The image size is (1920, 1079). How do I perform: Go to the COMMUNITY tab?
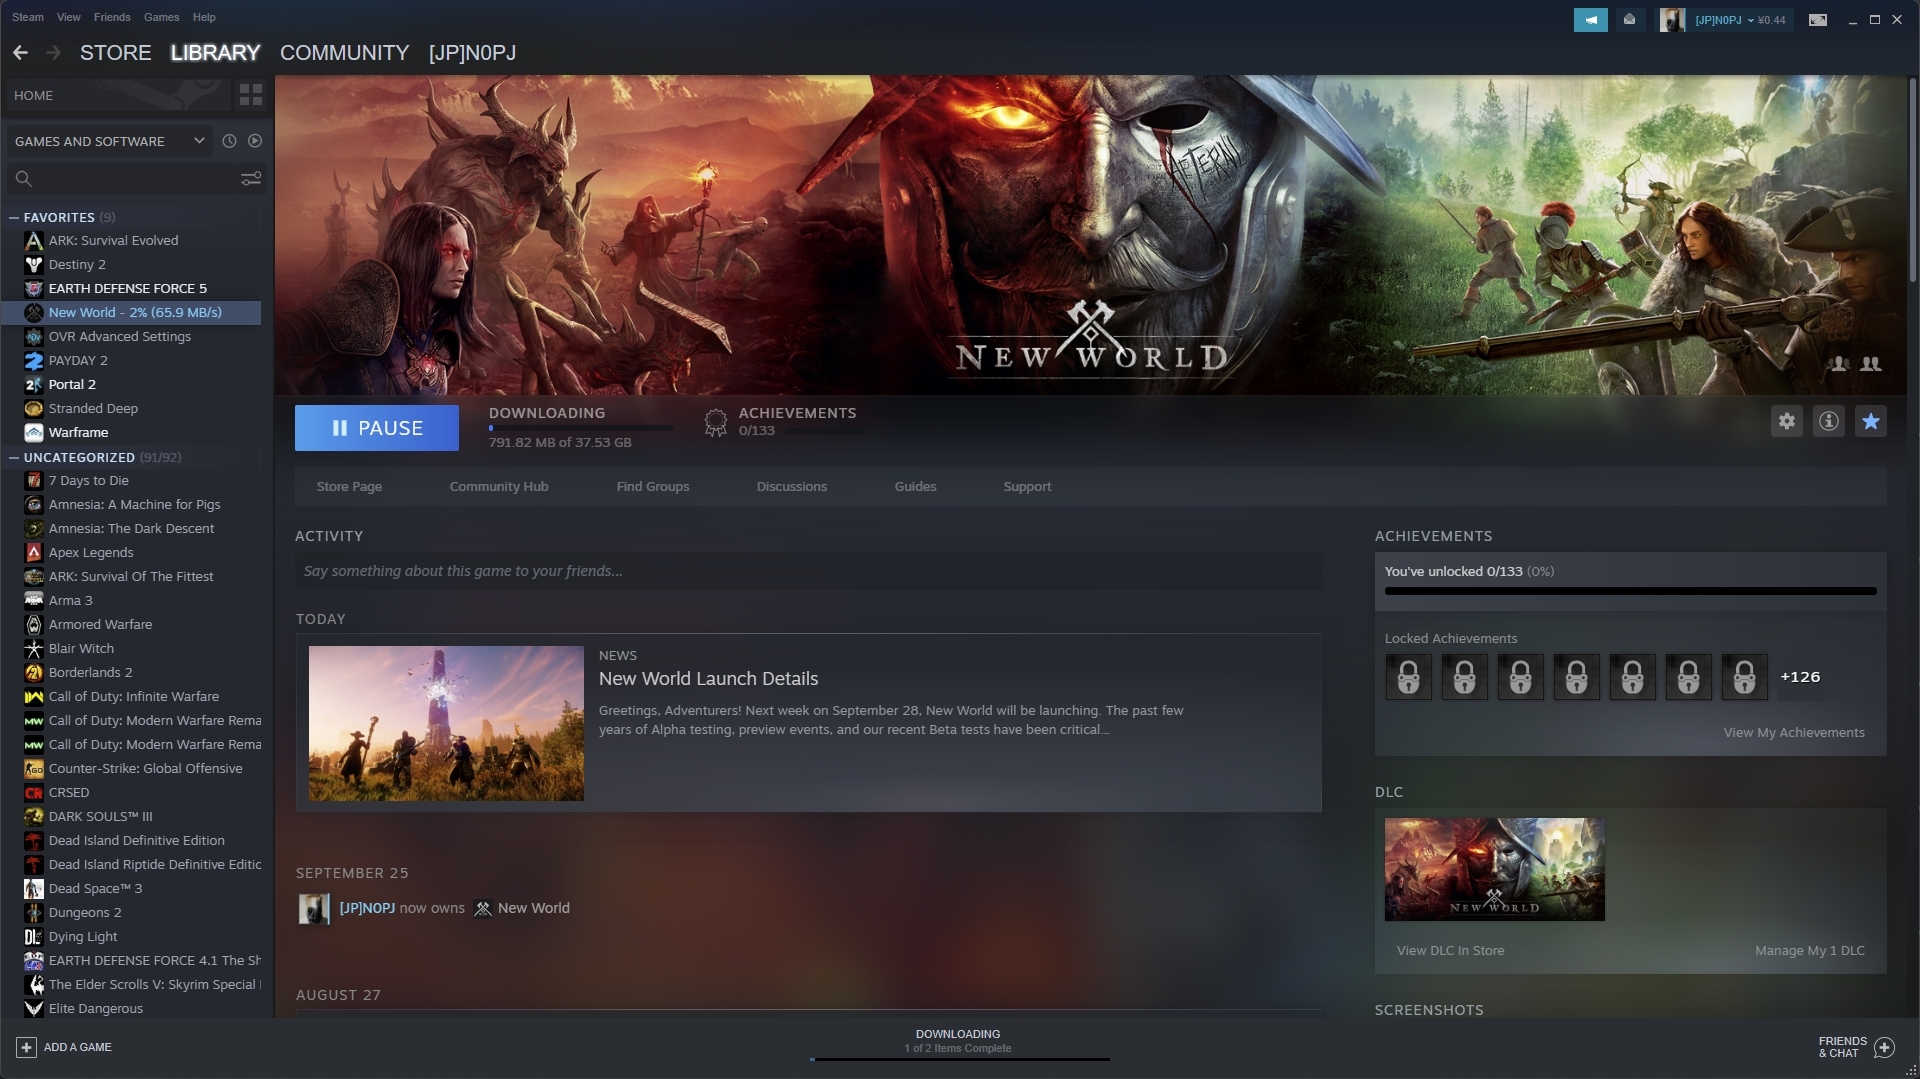(x=344, y=53)
